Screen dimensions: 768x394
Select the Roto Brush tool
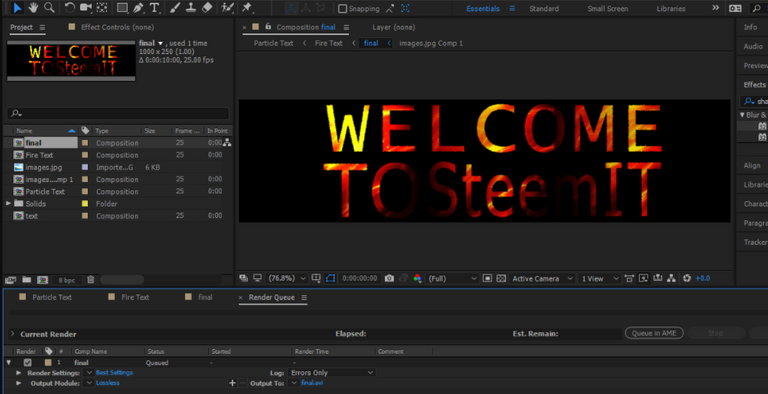(x=227, y=7)
